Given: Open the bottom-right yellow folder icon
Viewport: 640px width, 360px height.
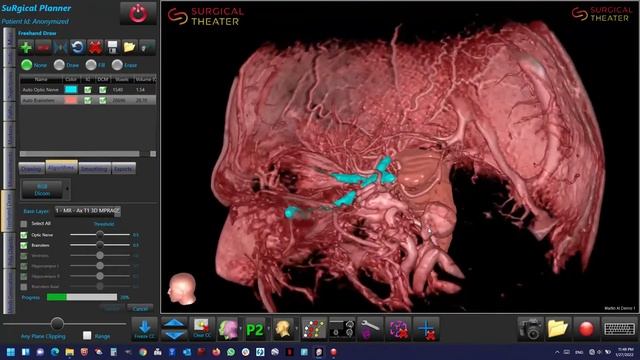Looking at the screenshot, I should pos(558,329).
